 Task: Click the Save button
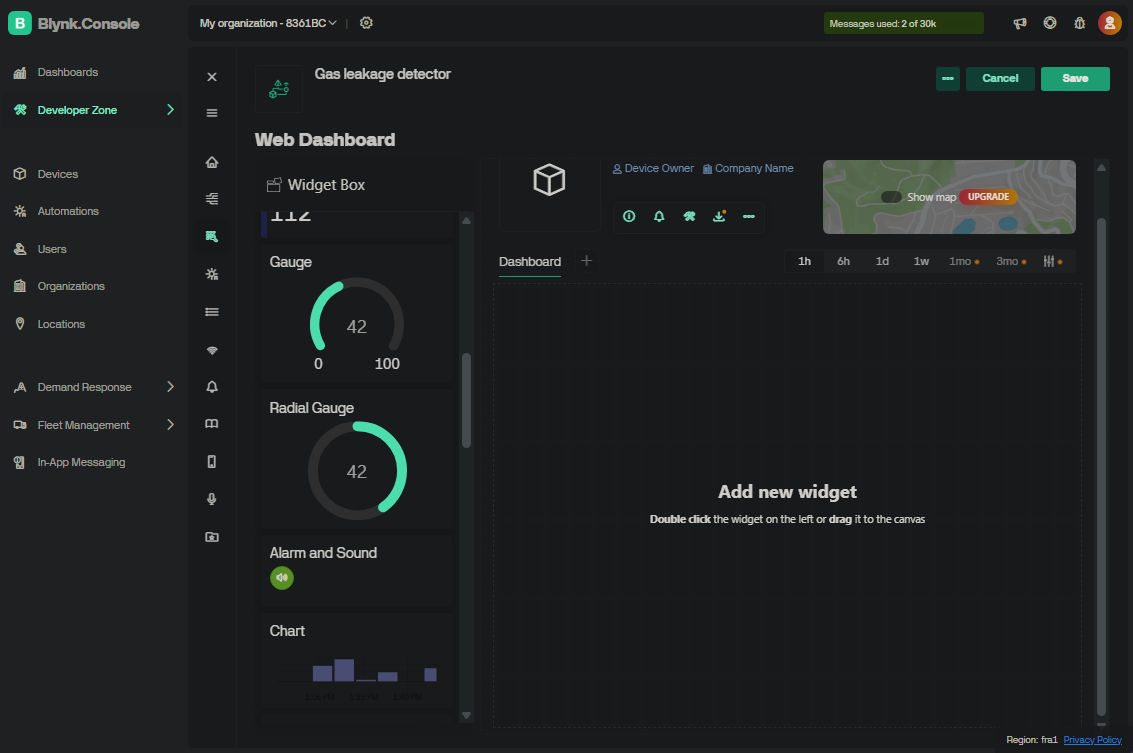click(x=1075, y=78)
